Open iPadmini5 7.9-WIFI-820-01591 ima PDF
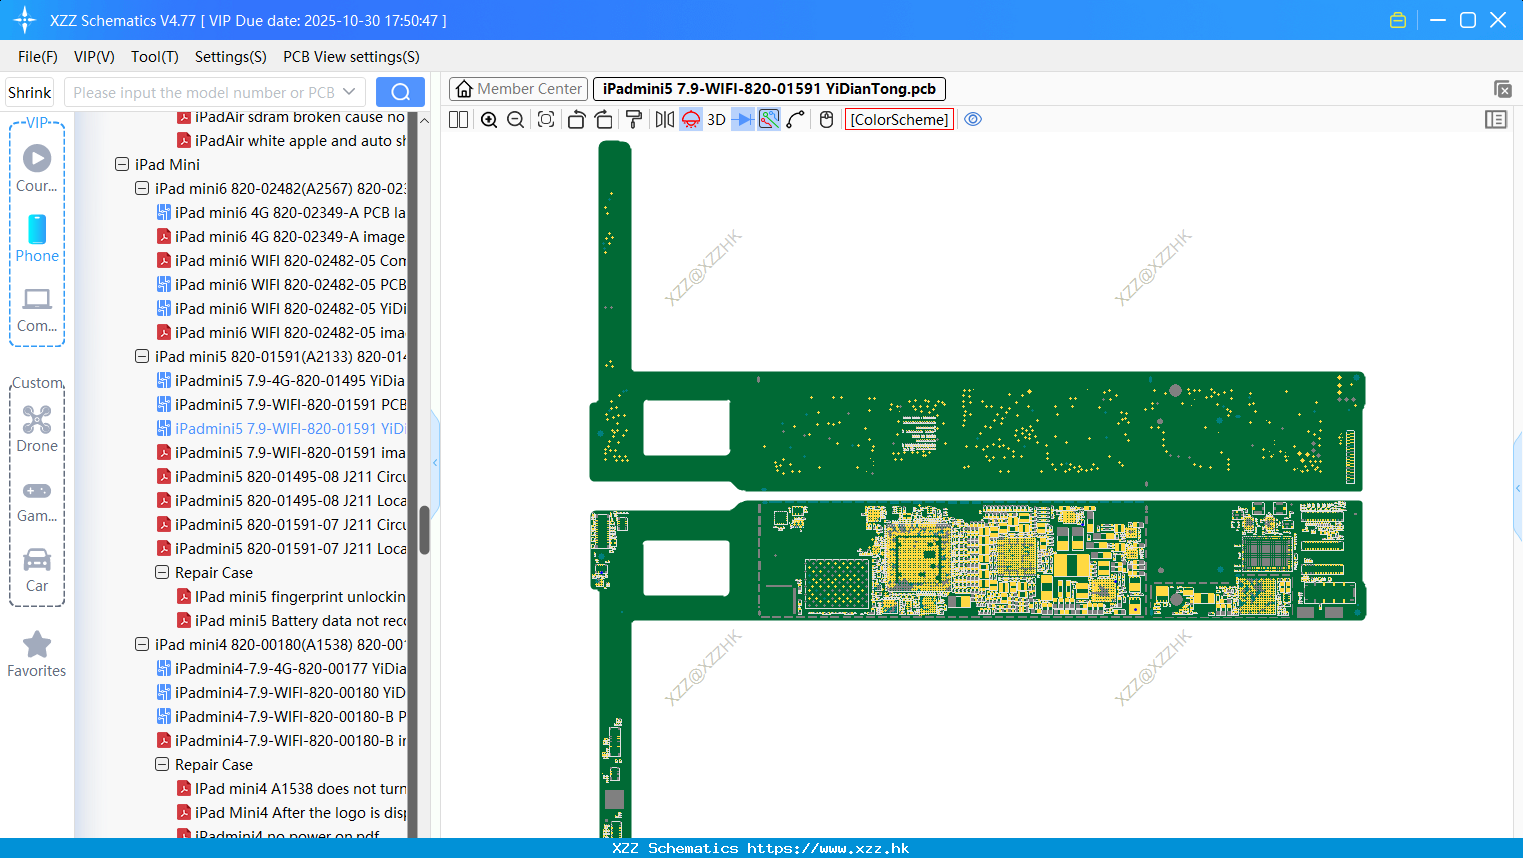 [x=281, y=453]
